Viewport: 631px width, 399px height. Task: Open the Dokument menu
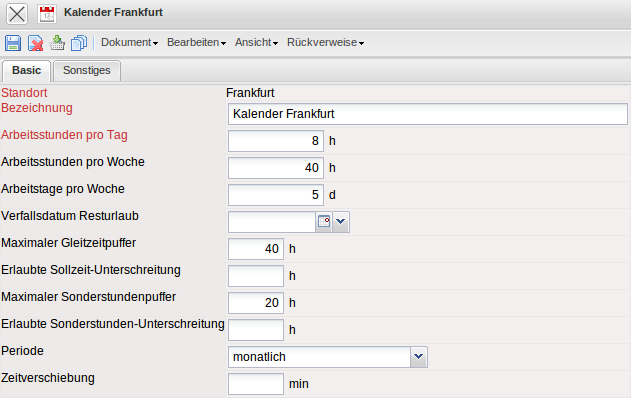[x=129, y=43]
